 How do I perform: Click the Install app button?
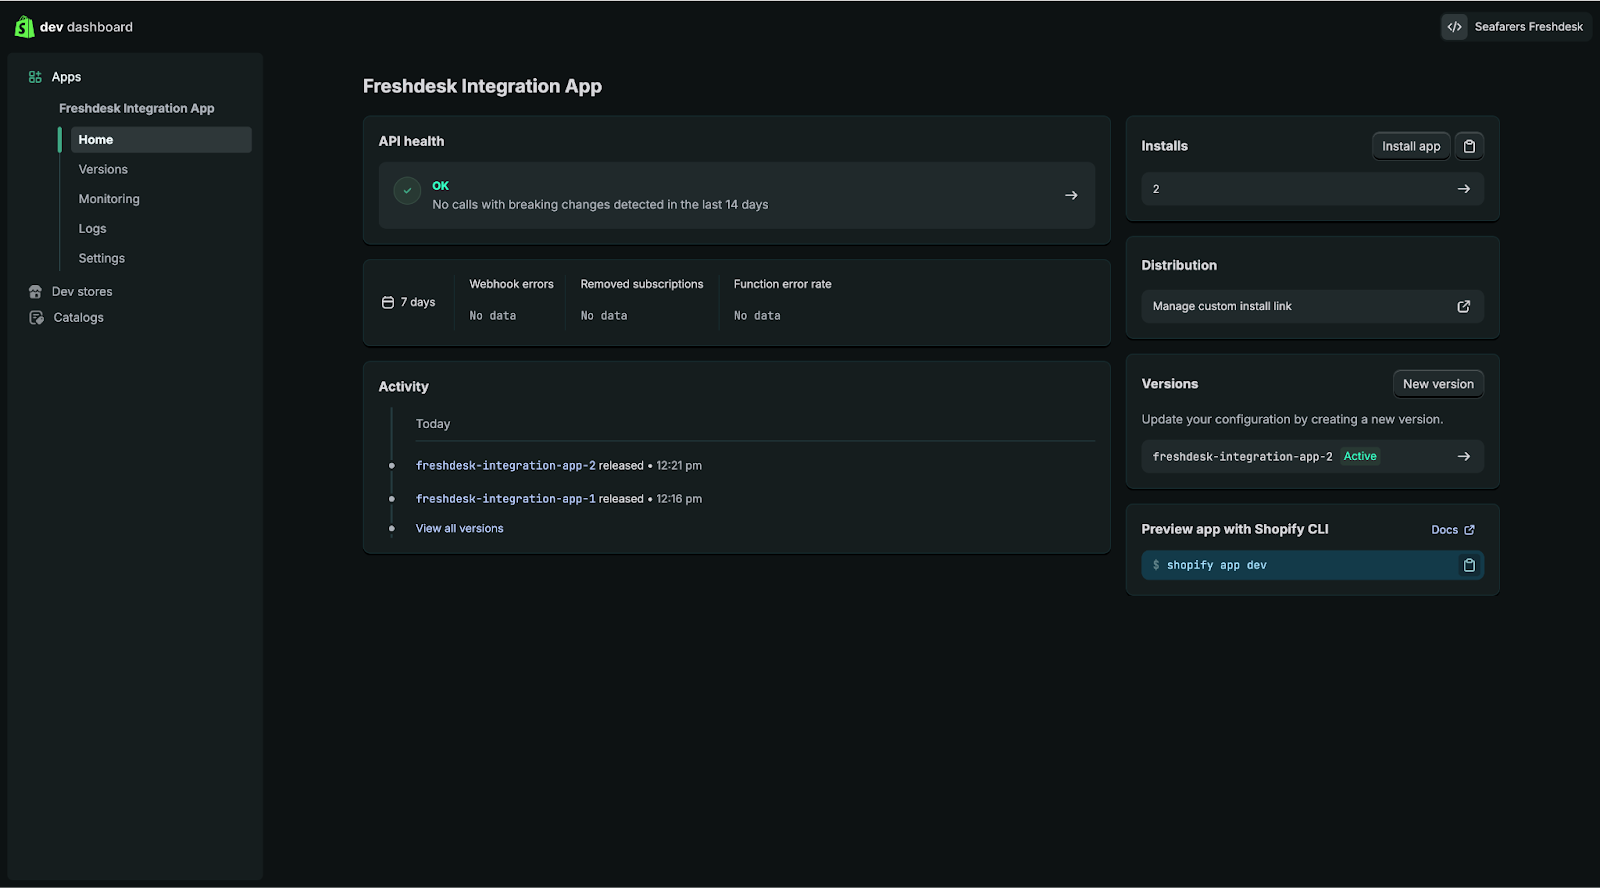pos(1411,146)
